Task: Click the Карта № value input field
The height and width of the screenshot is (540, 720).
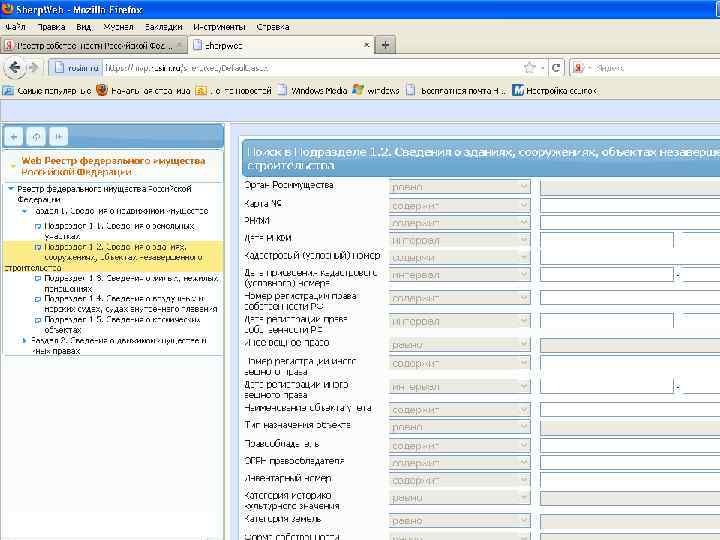Action: (x=630, y=205)
